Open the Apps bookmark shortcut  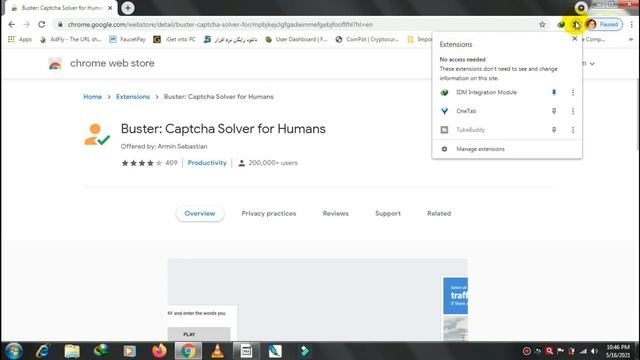pyautogui.click(x=20, y=39)
